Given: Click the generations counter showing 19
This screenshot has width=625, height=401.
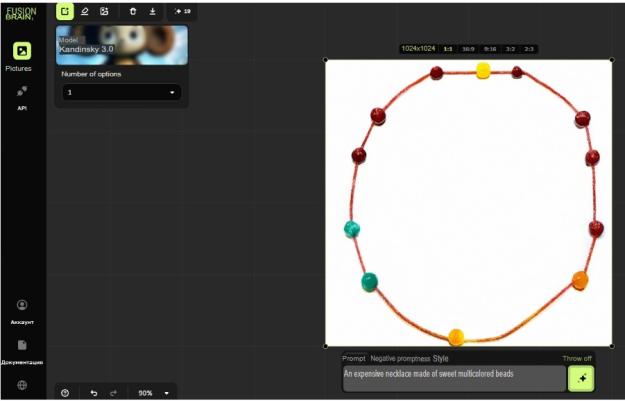Looking at the screenshot, I should tap(182, 11).
